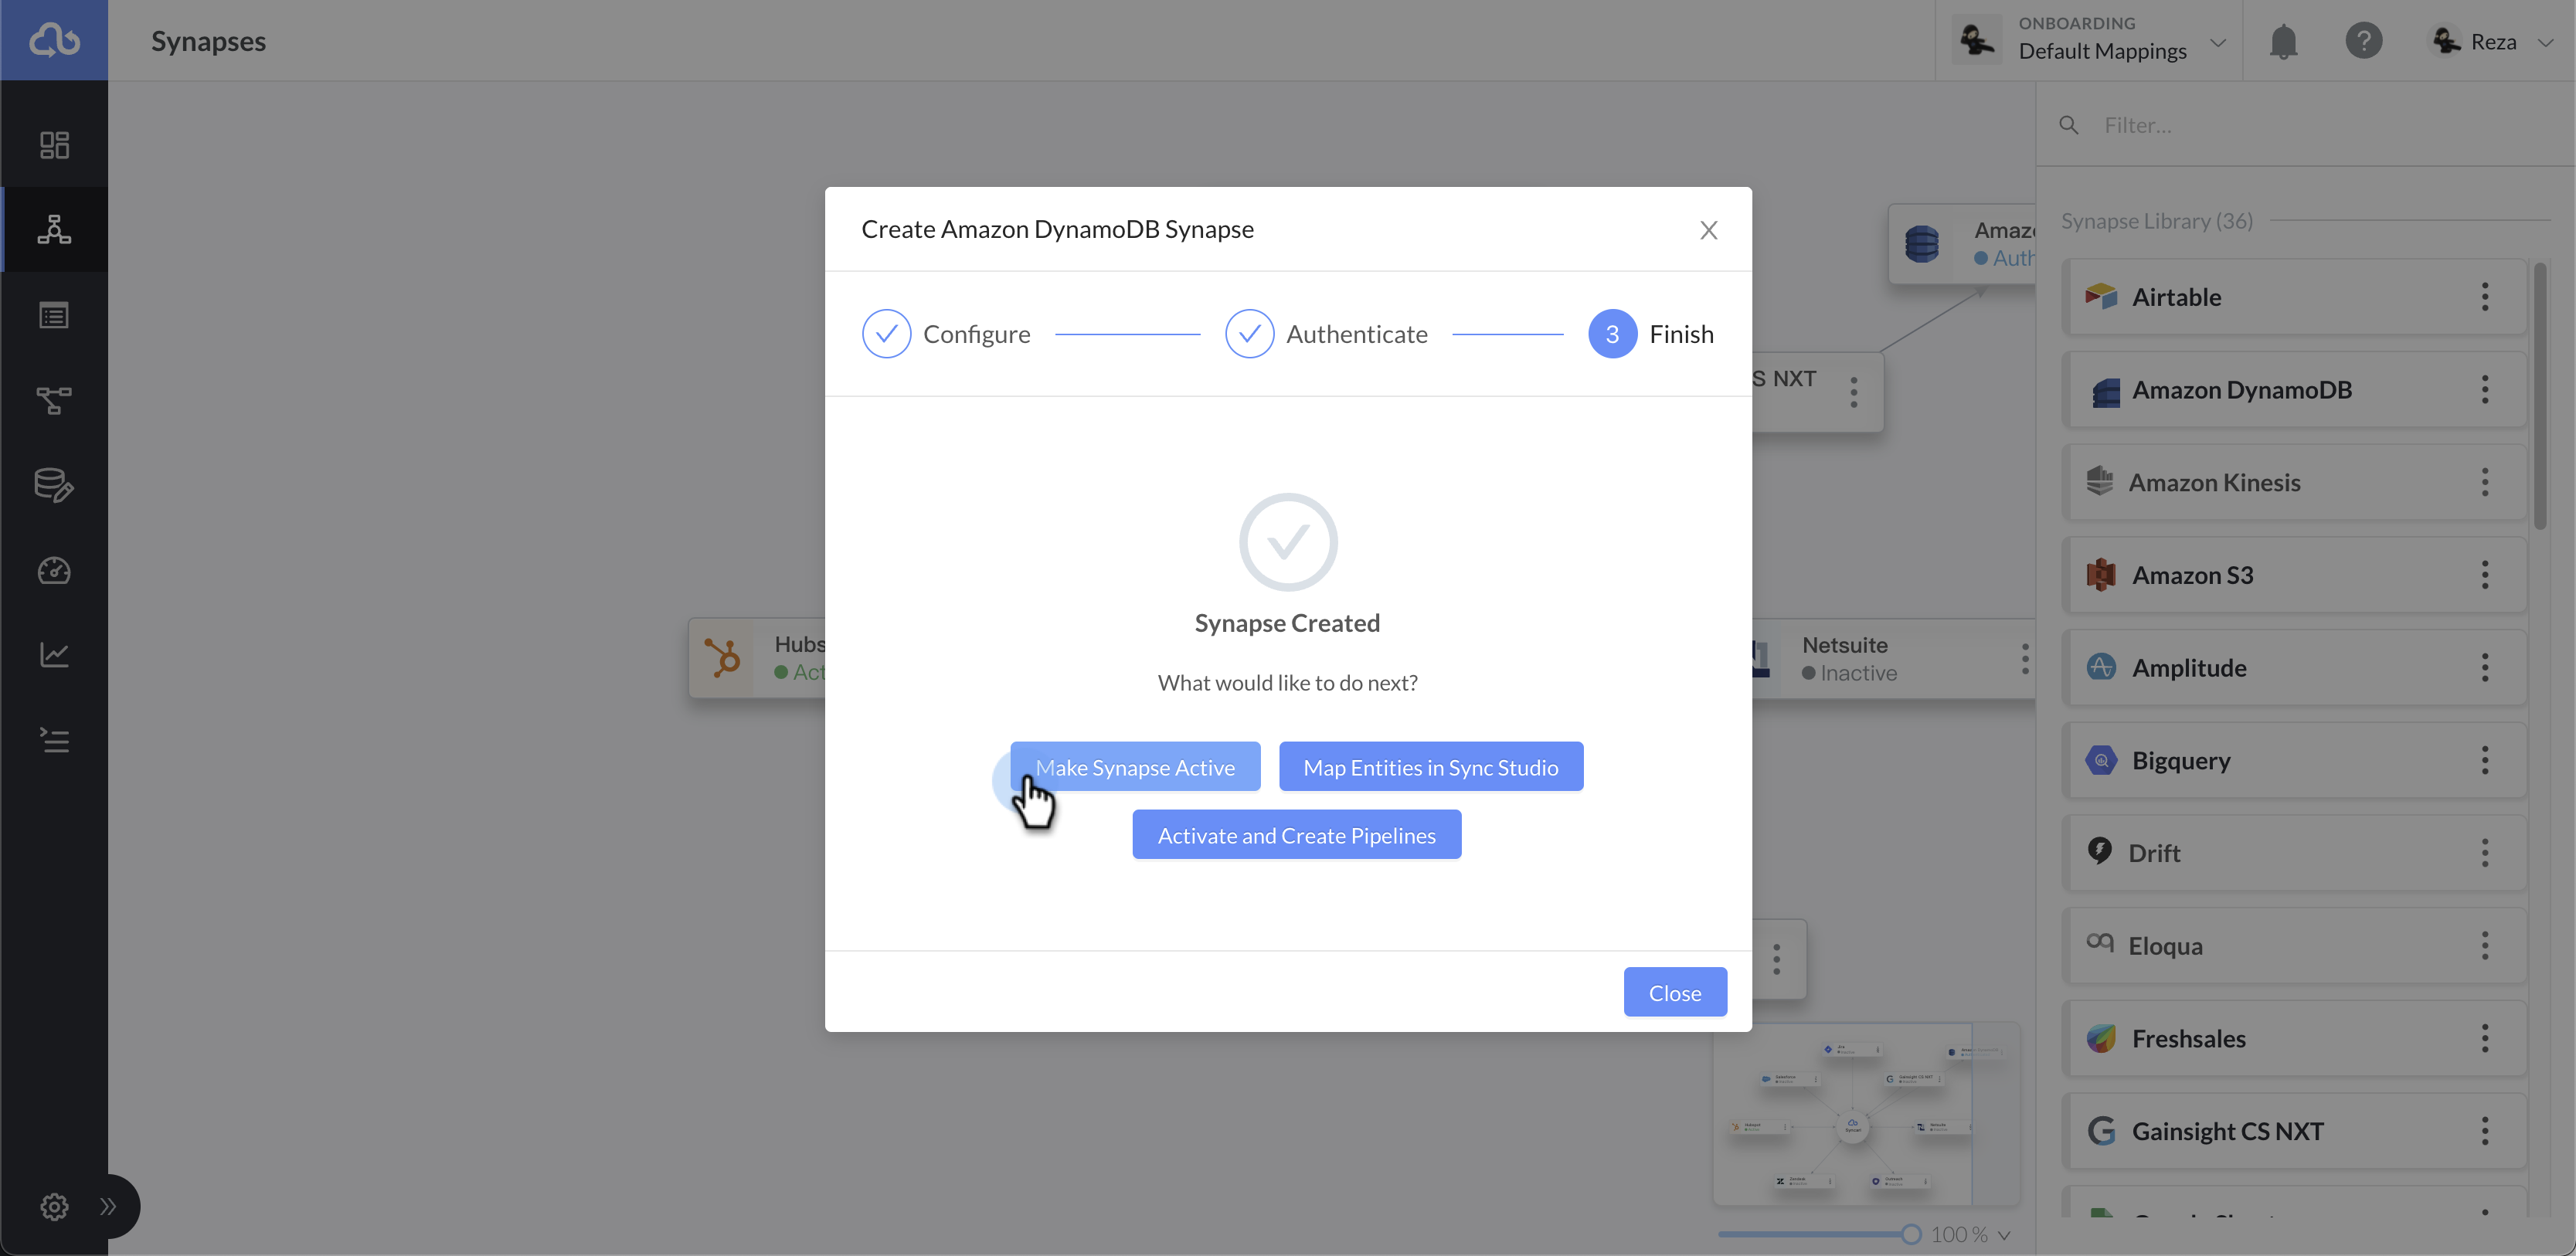Click the search magnifier icon beside Filter
This screenshot has height=1256, width=2576.
(2069, 125)
